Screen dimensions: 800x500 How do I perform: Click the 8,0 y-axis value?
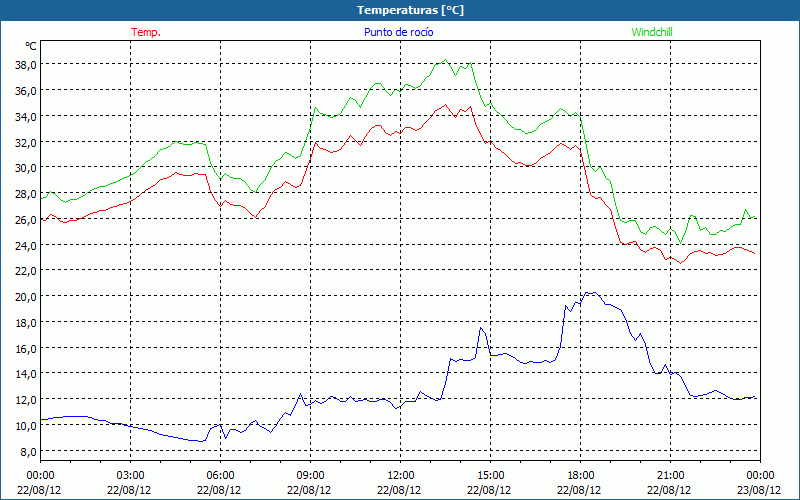pyautogui.click(x=28, y=451)
